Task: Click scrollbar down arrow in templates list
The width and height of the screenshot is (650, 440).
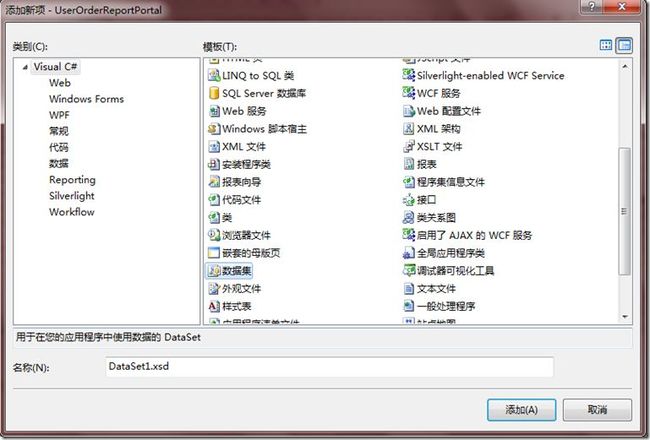Action: [625, 317]
